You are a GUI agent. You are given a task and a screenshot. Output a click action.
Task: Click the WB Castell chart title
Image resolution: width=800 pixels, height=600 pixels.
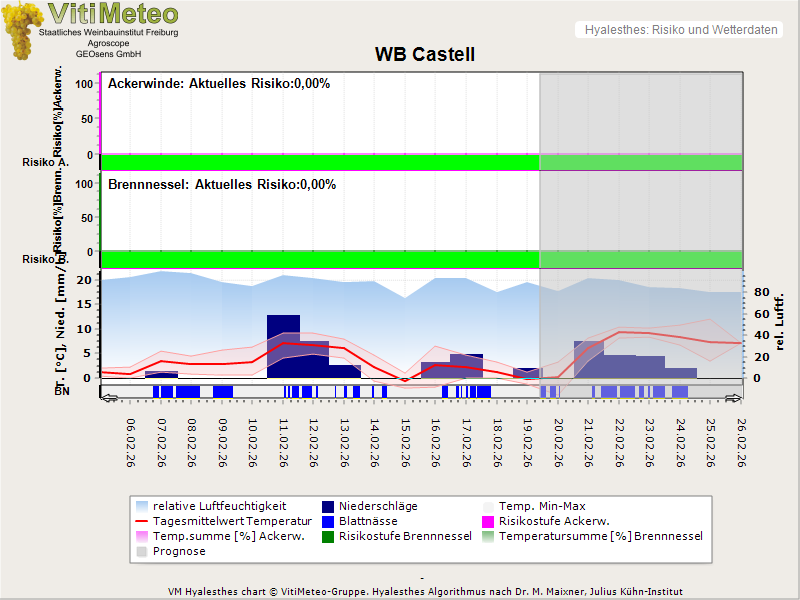[425, 54]
